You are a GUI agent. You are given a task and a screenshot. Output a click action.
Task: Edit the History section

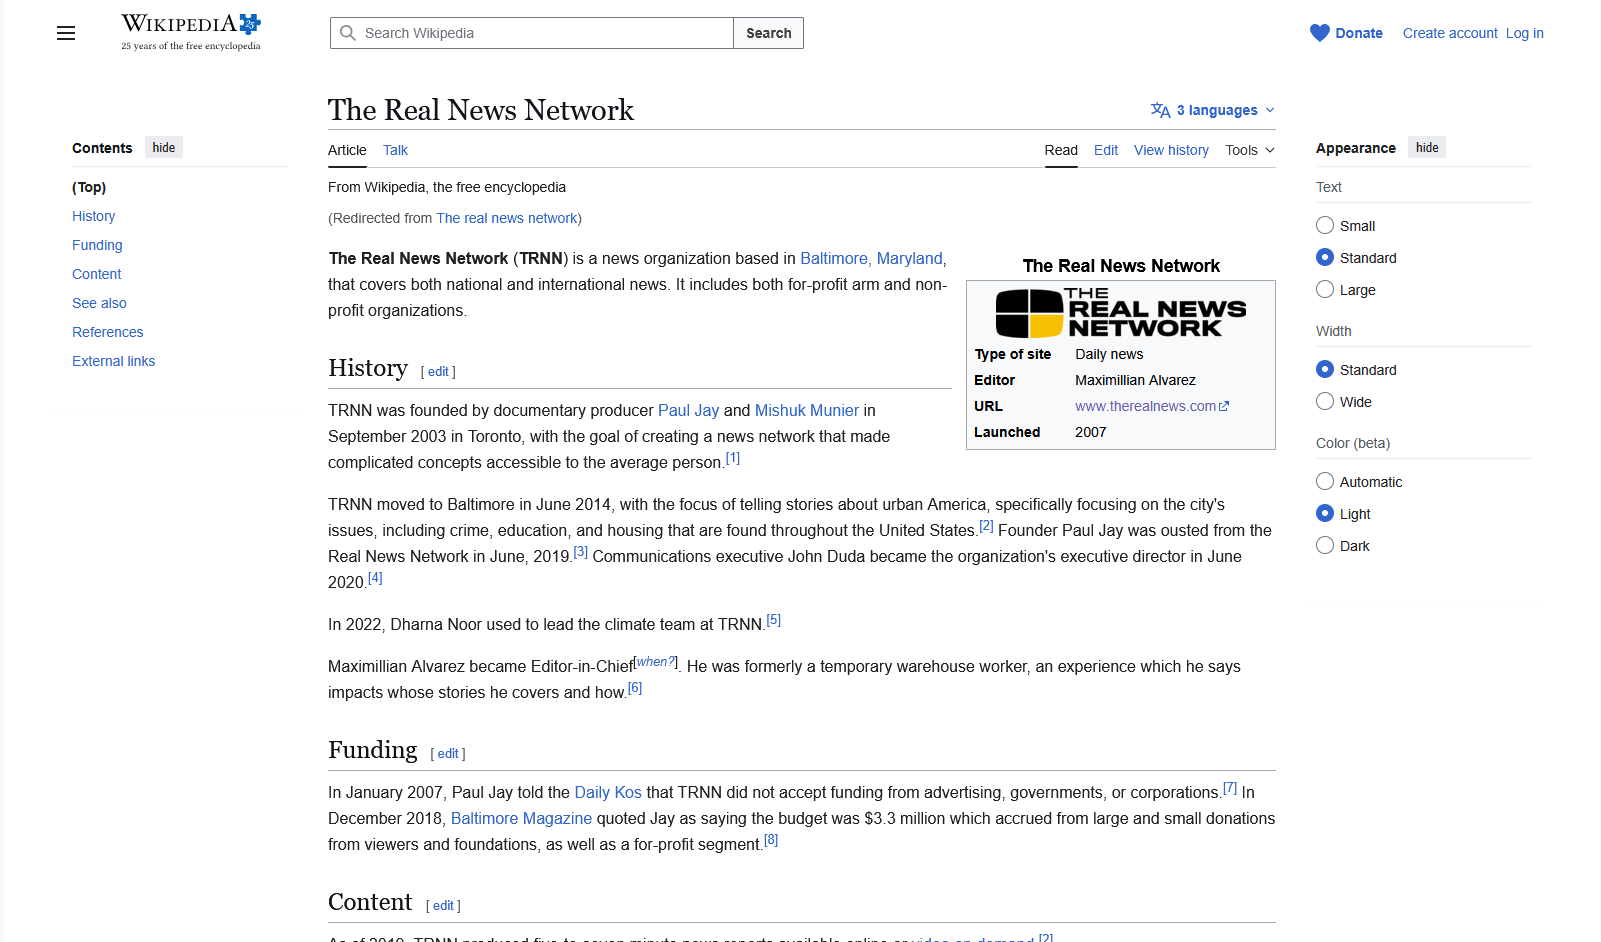click(438, 372)
